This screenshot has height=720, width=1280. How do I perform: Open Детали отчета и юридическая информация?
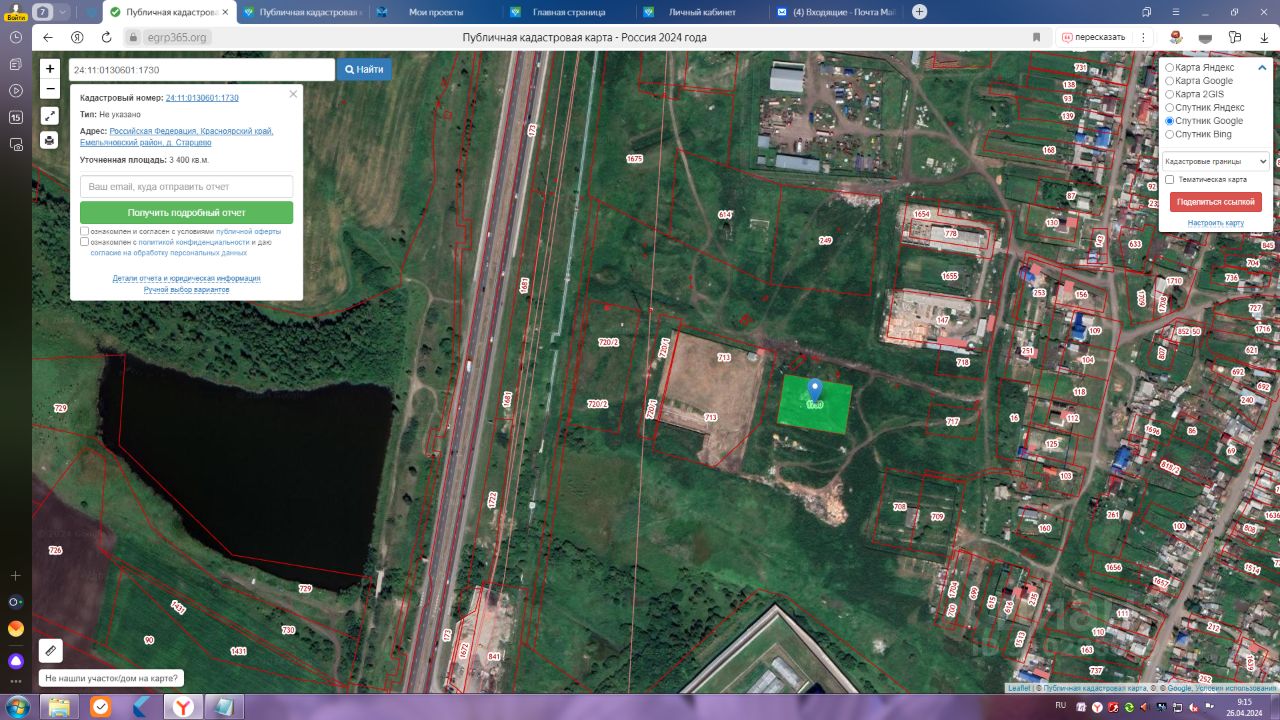coord(186,278)
